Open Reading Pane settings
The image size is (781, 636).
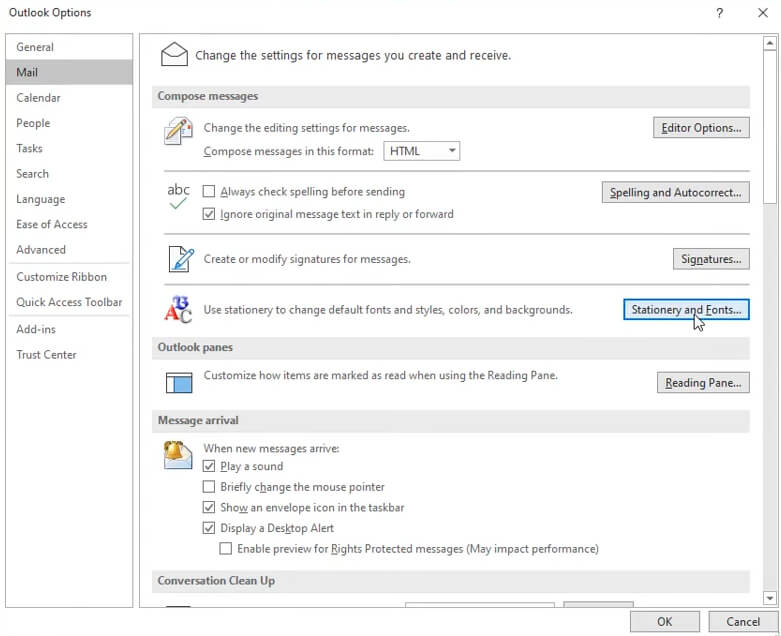point(703,382)
